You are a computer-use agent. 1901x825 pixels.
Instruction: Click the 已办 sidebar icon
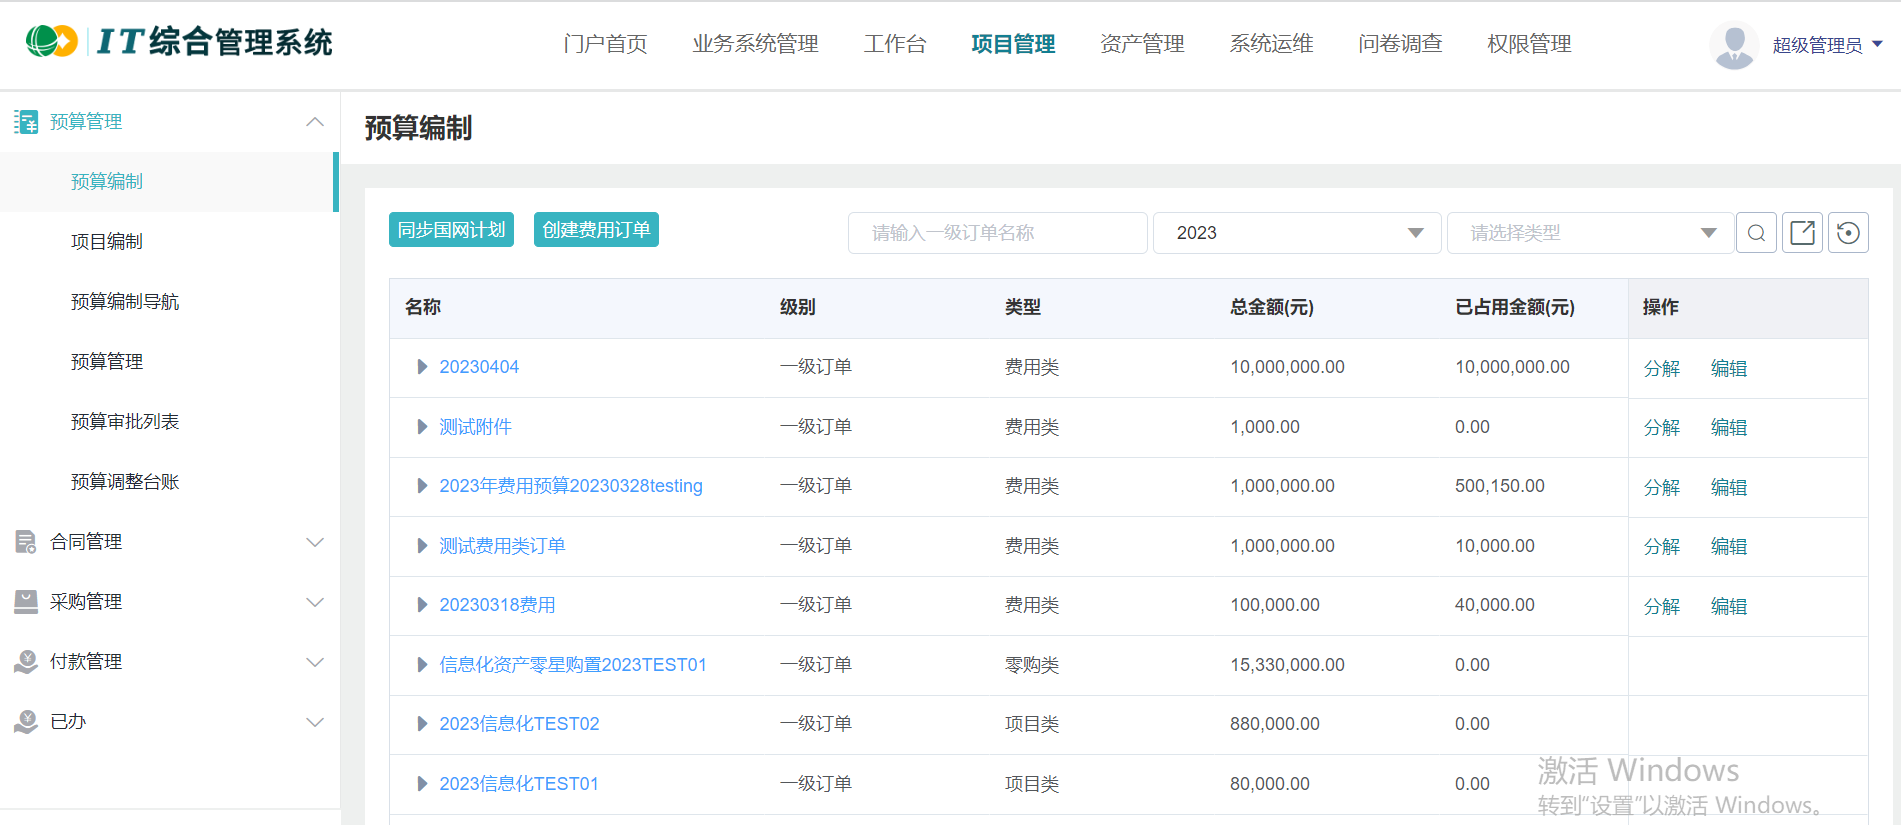pyautogui.click(x=26, y=722)
